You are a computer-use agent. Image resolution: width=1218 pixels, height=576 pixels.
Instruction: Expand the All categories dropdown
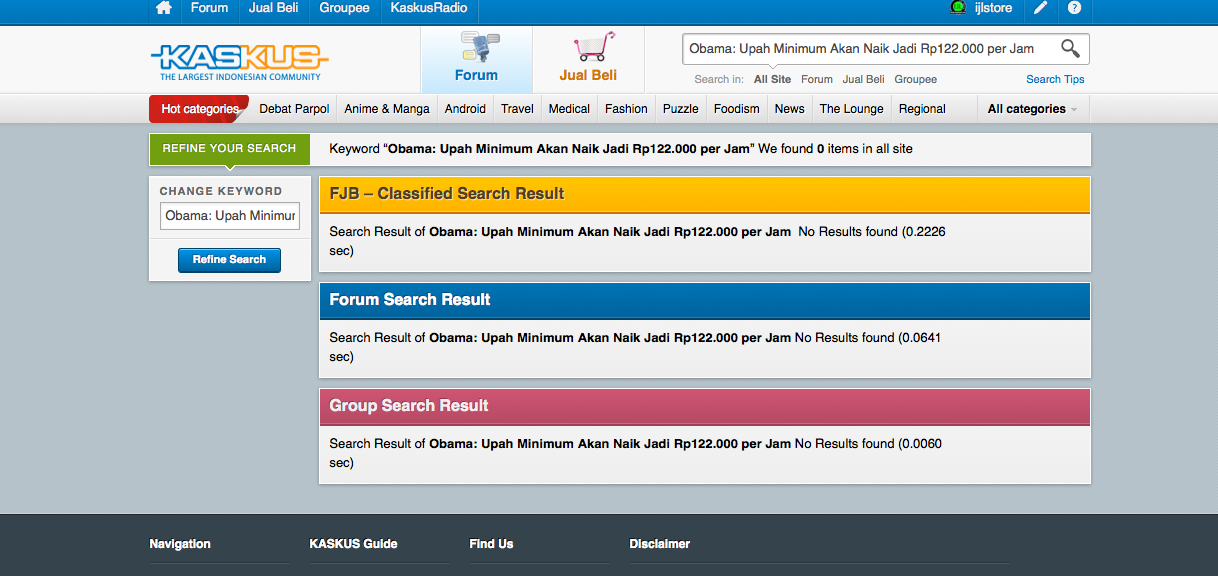click(1033, 109)
